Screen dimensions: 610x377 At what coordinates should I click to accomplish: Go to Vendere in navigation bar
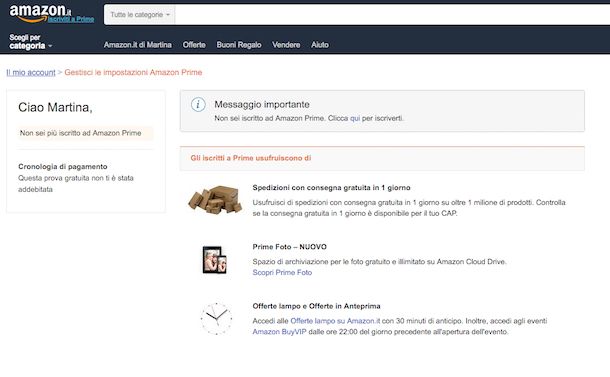[286, 45]
